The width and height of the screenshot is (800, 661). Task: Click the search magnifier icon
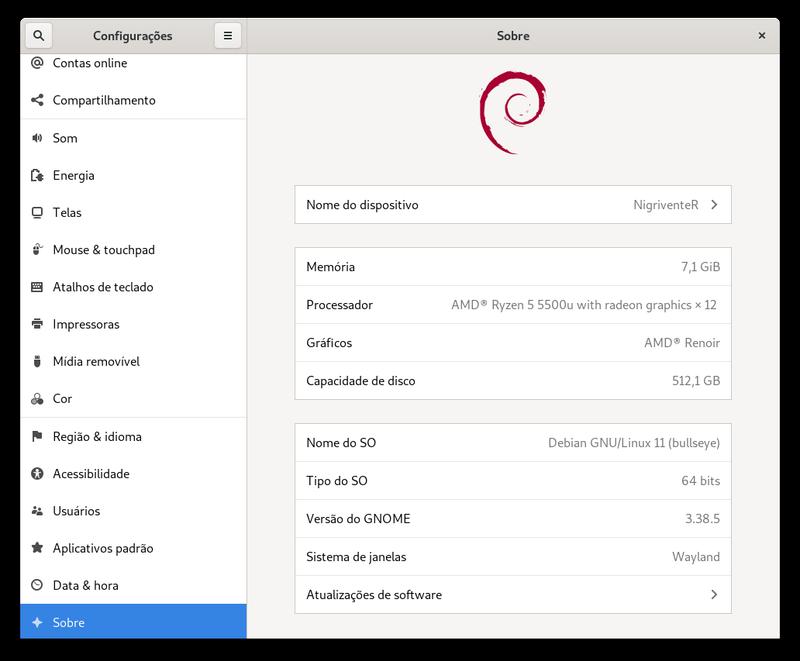coord(38,36)
